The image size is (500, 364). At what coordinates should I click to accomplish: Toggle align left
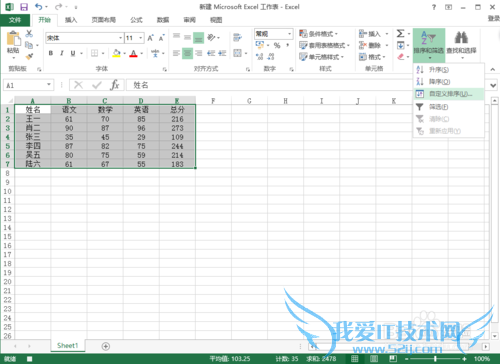pos(176,53)
